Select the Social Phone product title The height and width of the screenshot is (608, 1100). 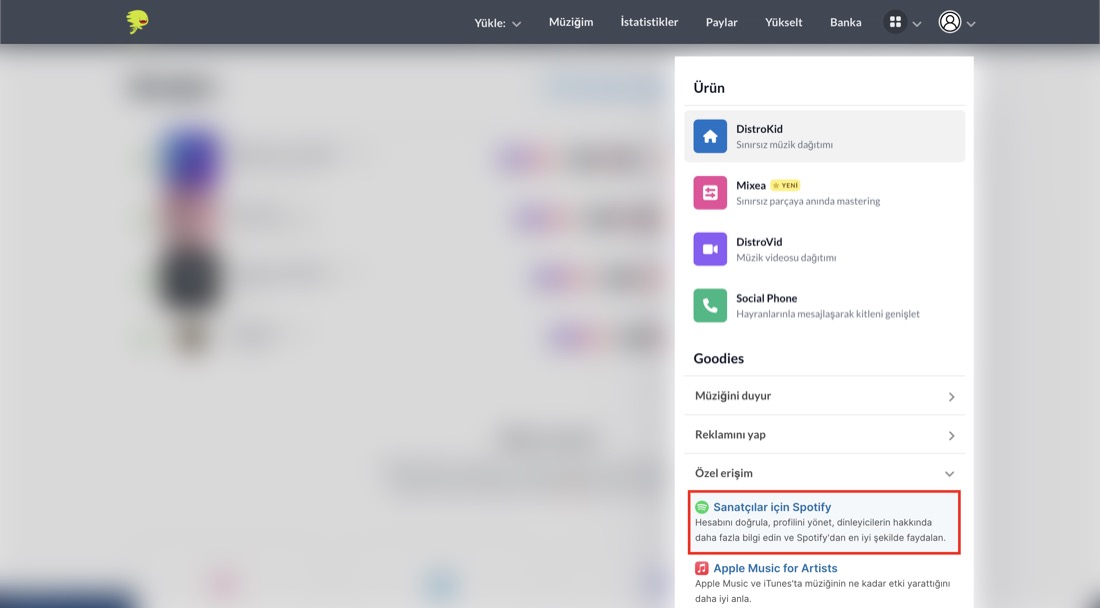point(766,298)
